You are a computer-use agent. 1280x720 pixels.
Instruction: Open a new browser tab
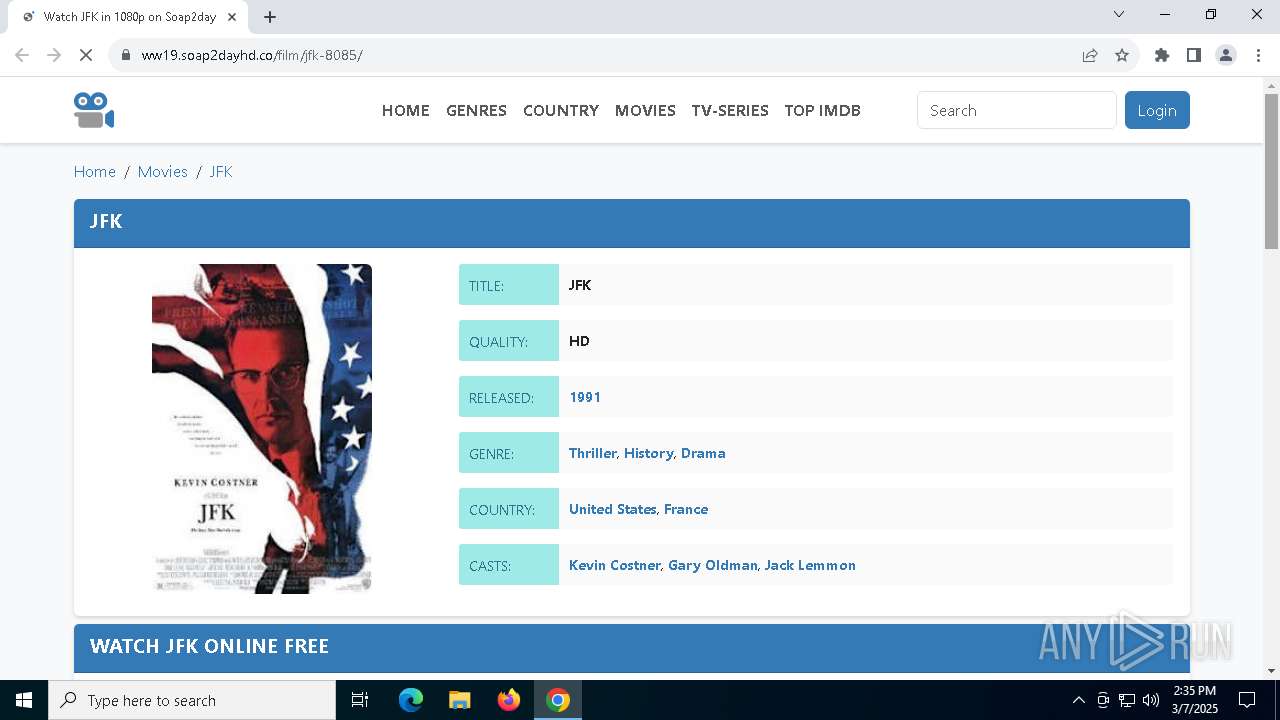(270, 16)
